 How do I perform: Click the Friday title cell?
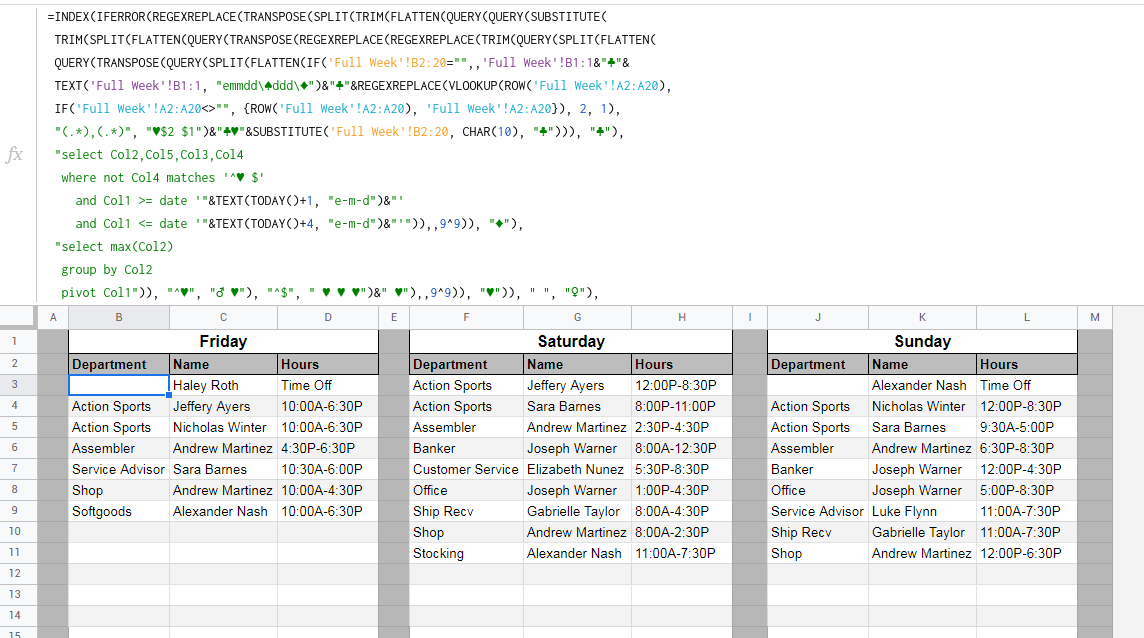pos(223,341)
